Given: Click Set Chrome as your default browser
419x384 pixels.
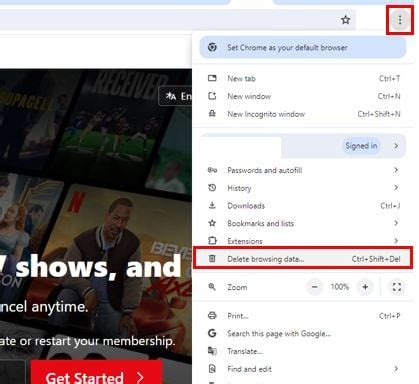Looking at the screenshot, I should point(303,47).
